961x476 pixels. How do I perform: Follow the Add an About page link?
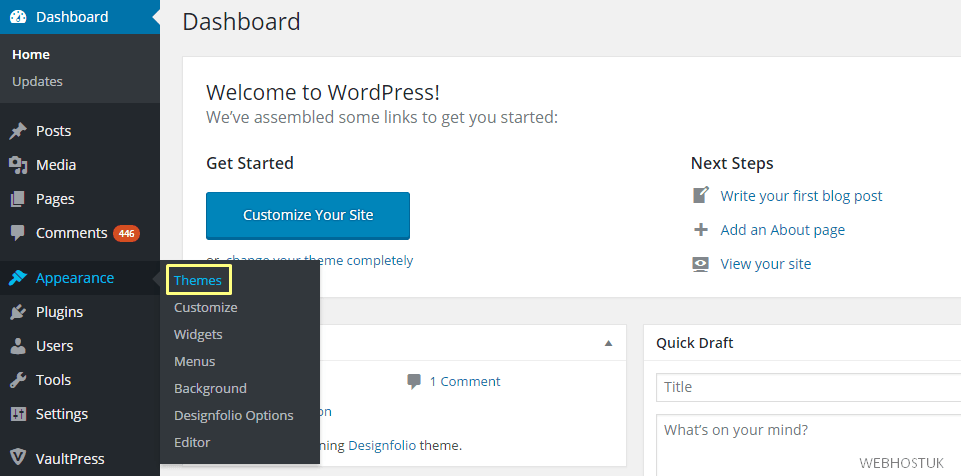[x=783, y=230]
